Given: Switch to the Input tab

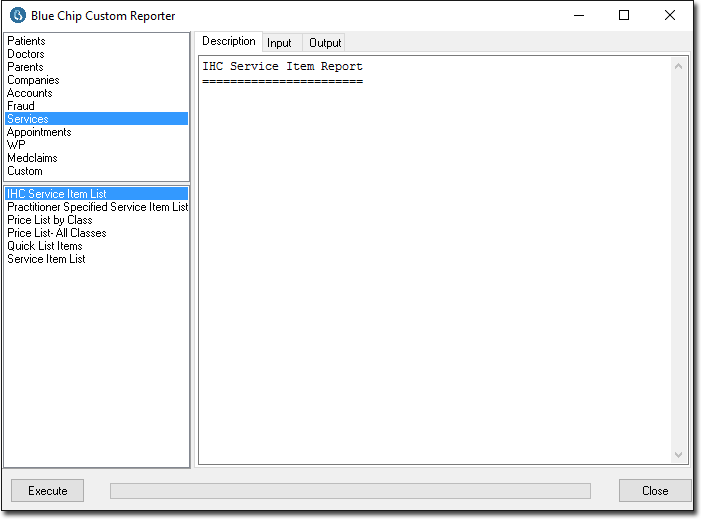Looking at the screenshot, I should 279,43.
